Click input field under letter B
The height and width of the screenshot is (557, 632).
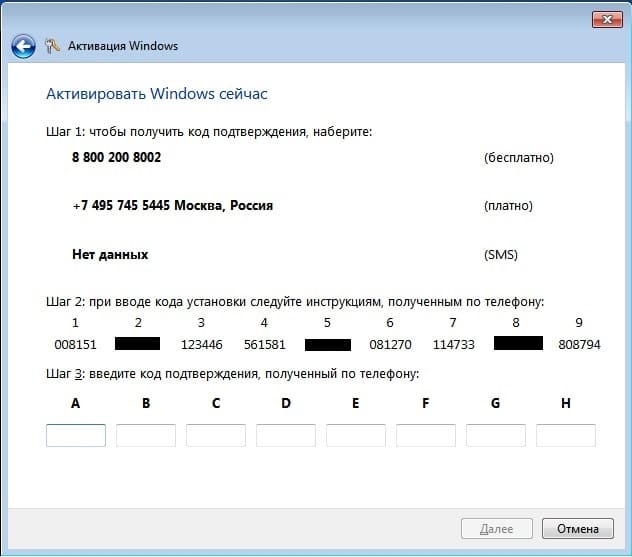coord(146,435)
